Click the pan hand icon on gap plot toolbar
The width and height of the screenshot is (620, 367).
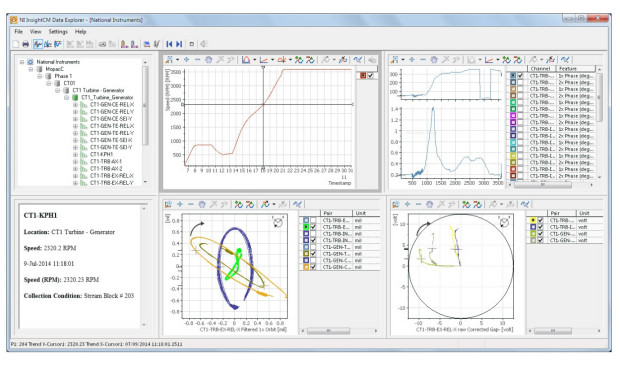pos(429,204)
